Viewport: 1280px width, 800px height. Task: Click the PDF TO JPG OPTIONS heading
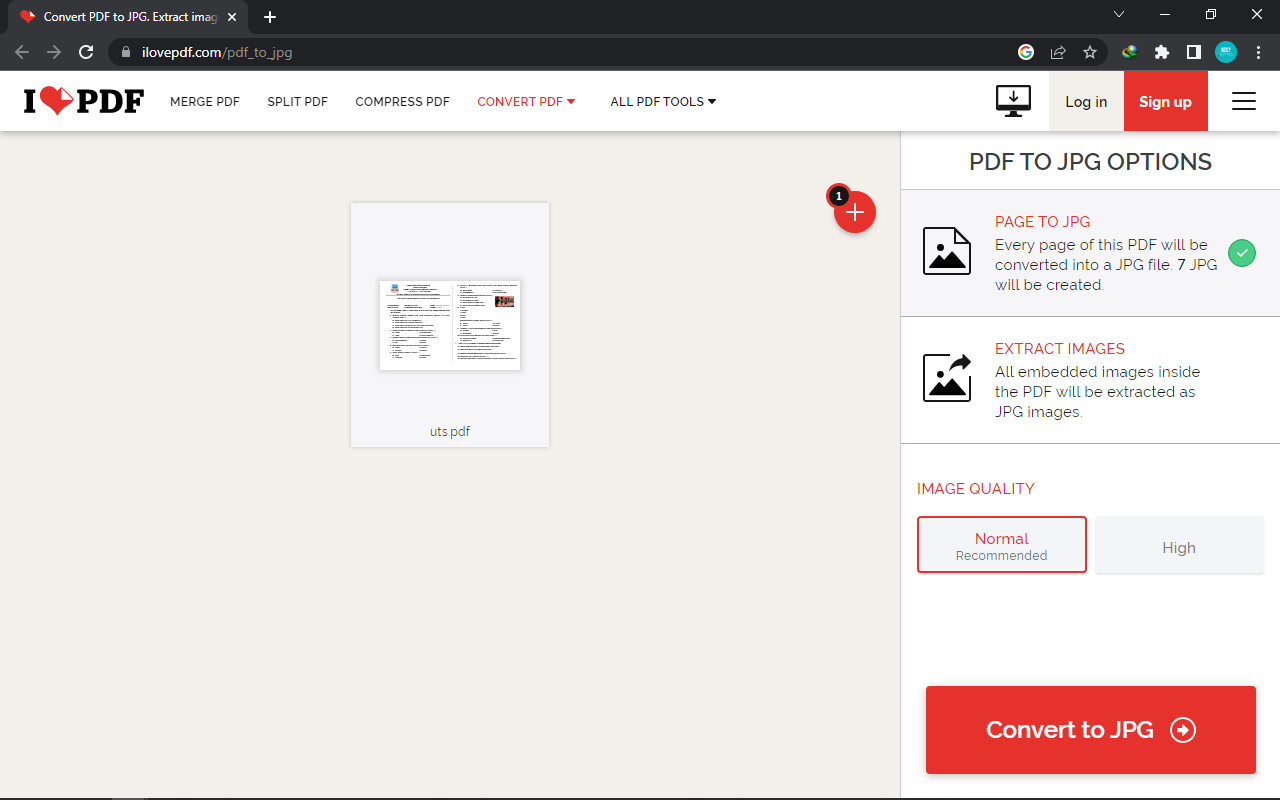1091,162
